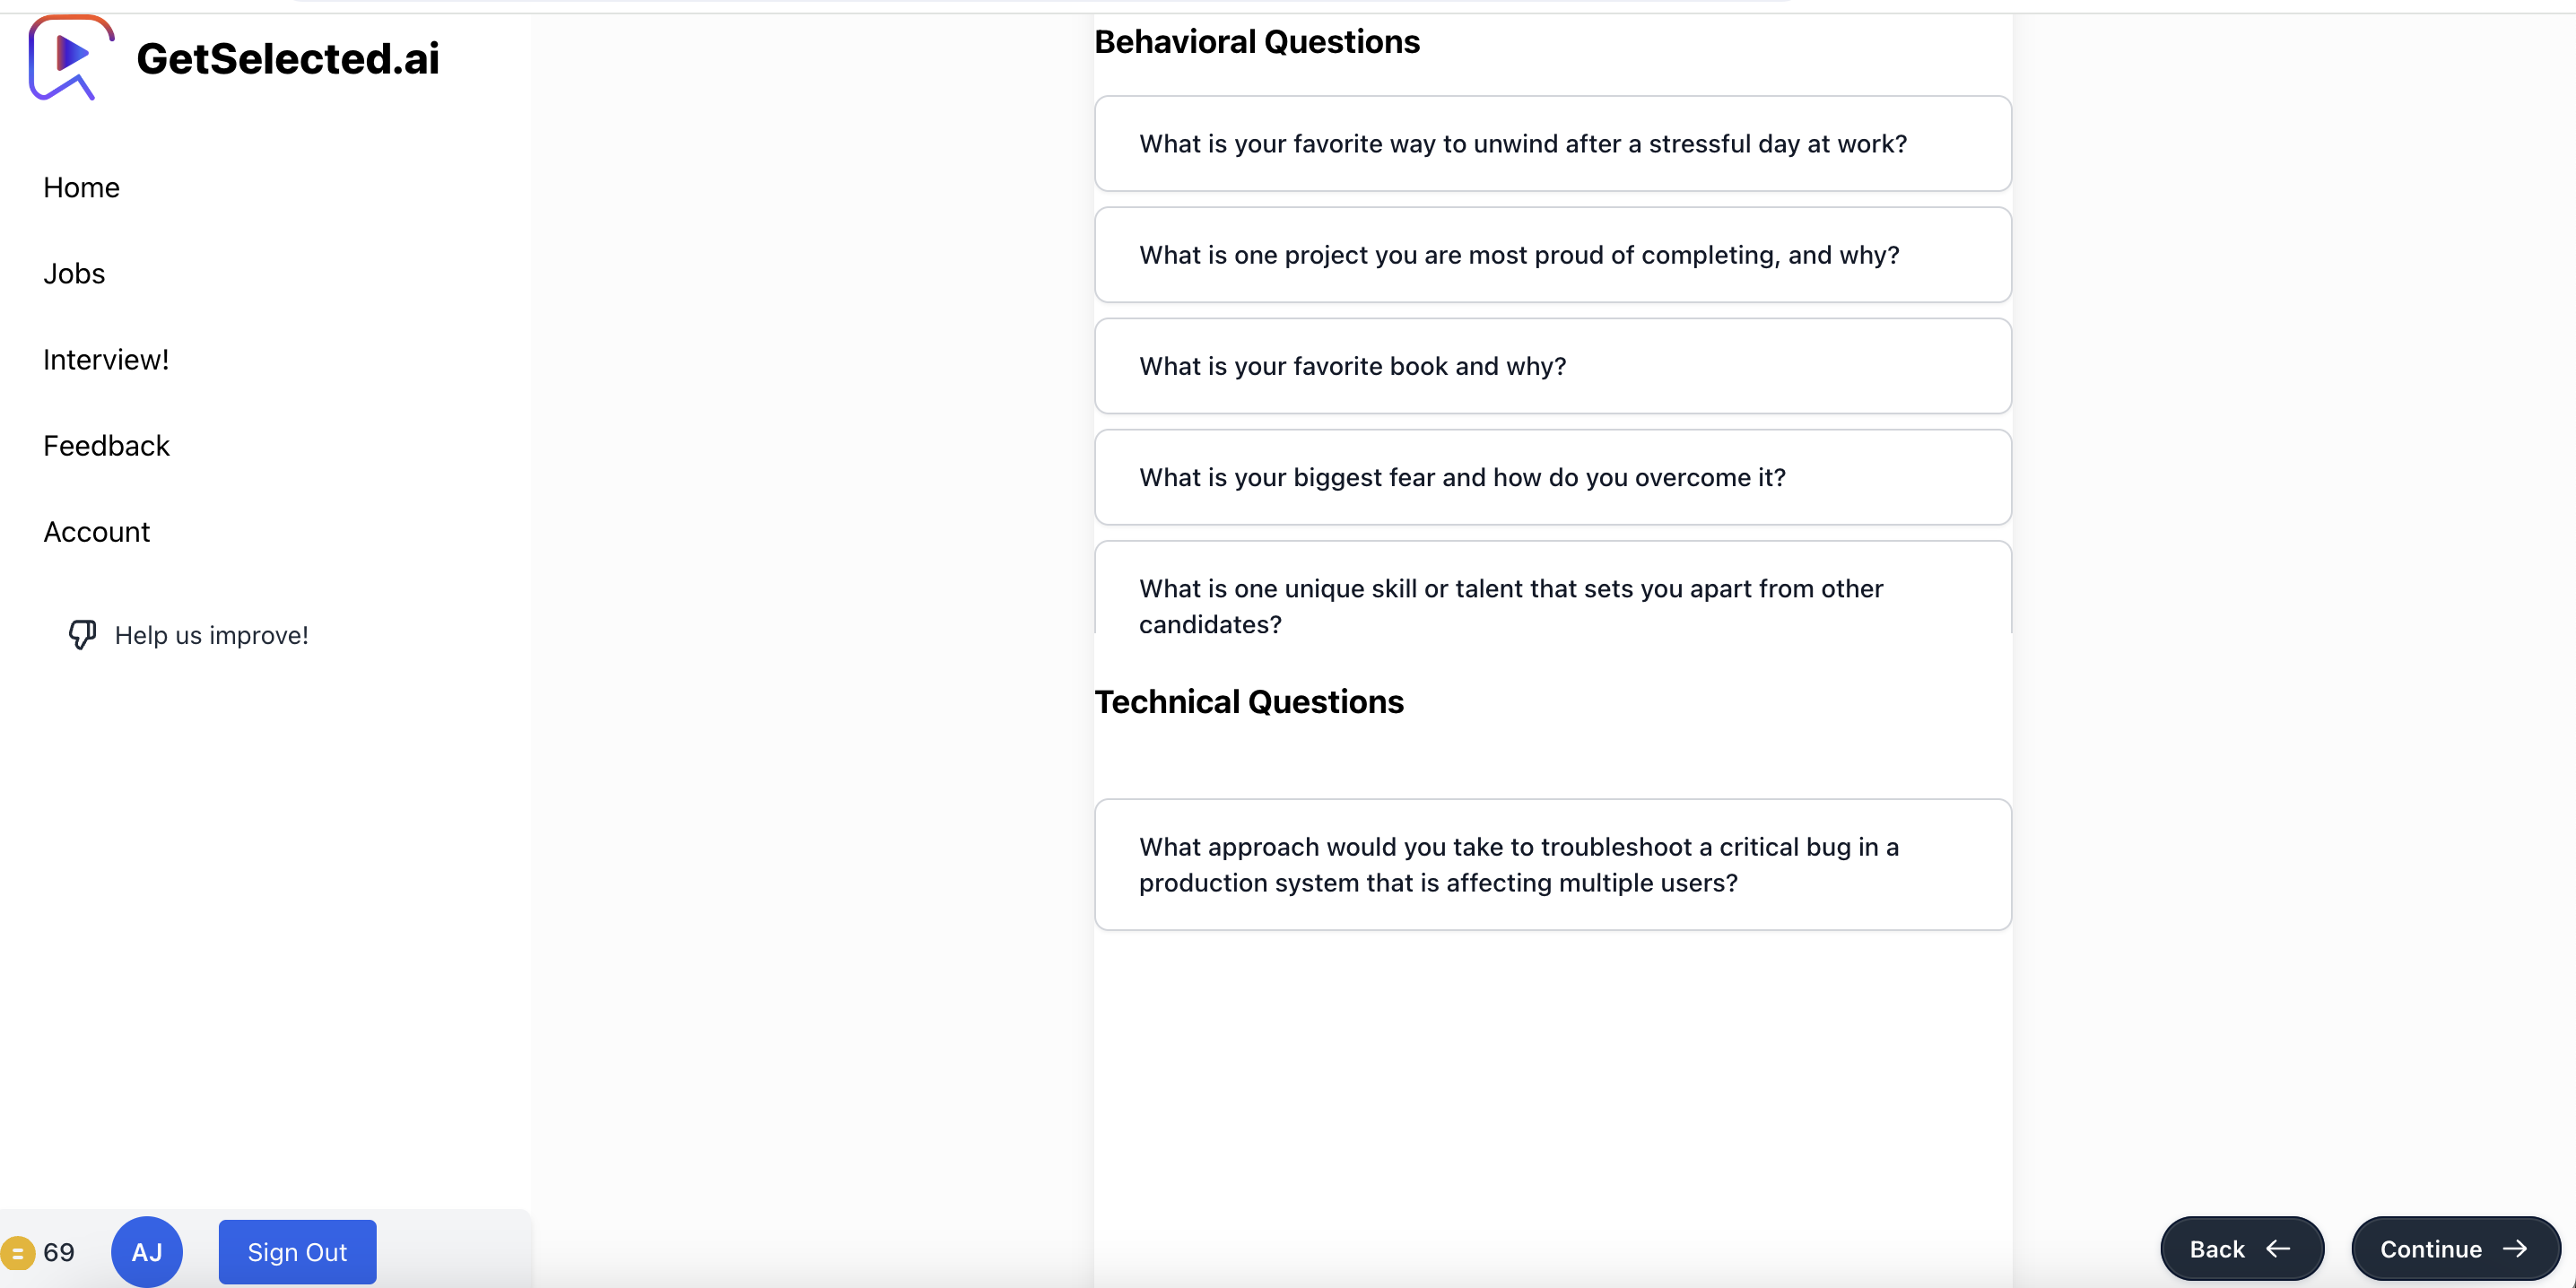Click the GetSelected.ai logo icon
This screenshot has width=2576, height=1288.
click(x=70, y=57)
